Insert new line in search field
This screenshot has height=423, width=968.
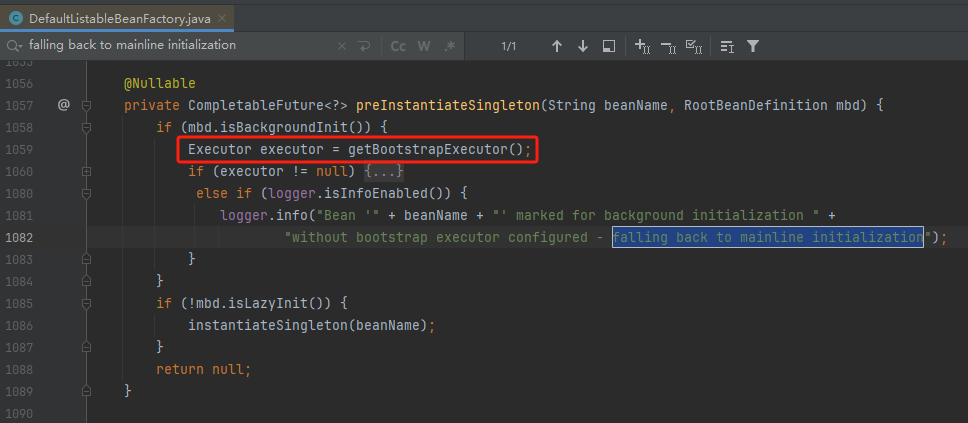pyautogui.click(x=364, y=46)
